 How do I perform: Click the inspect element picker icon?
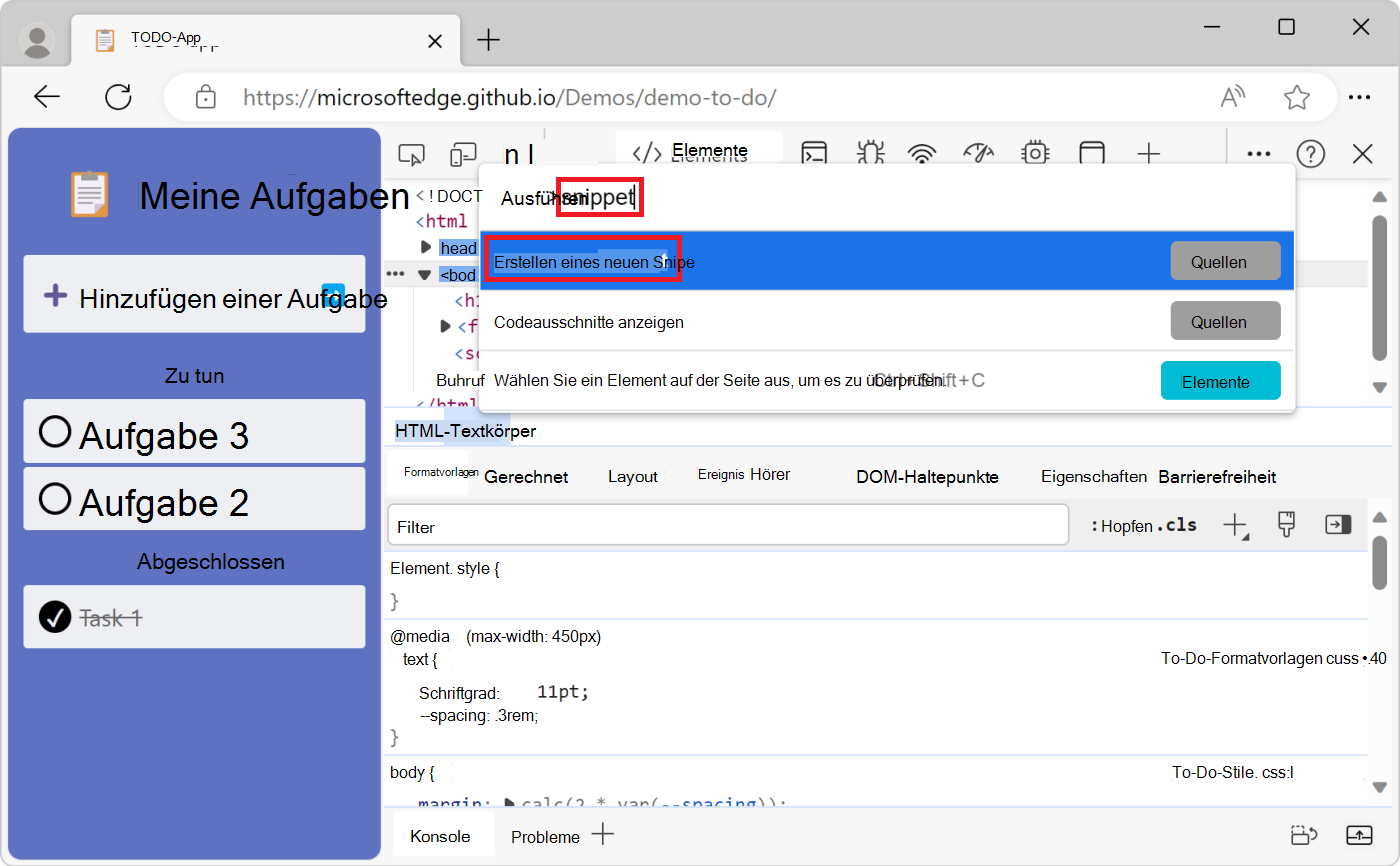click(411, 154)
